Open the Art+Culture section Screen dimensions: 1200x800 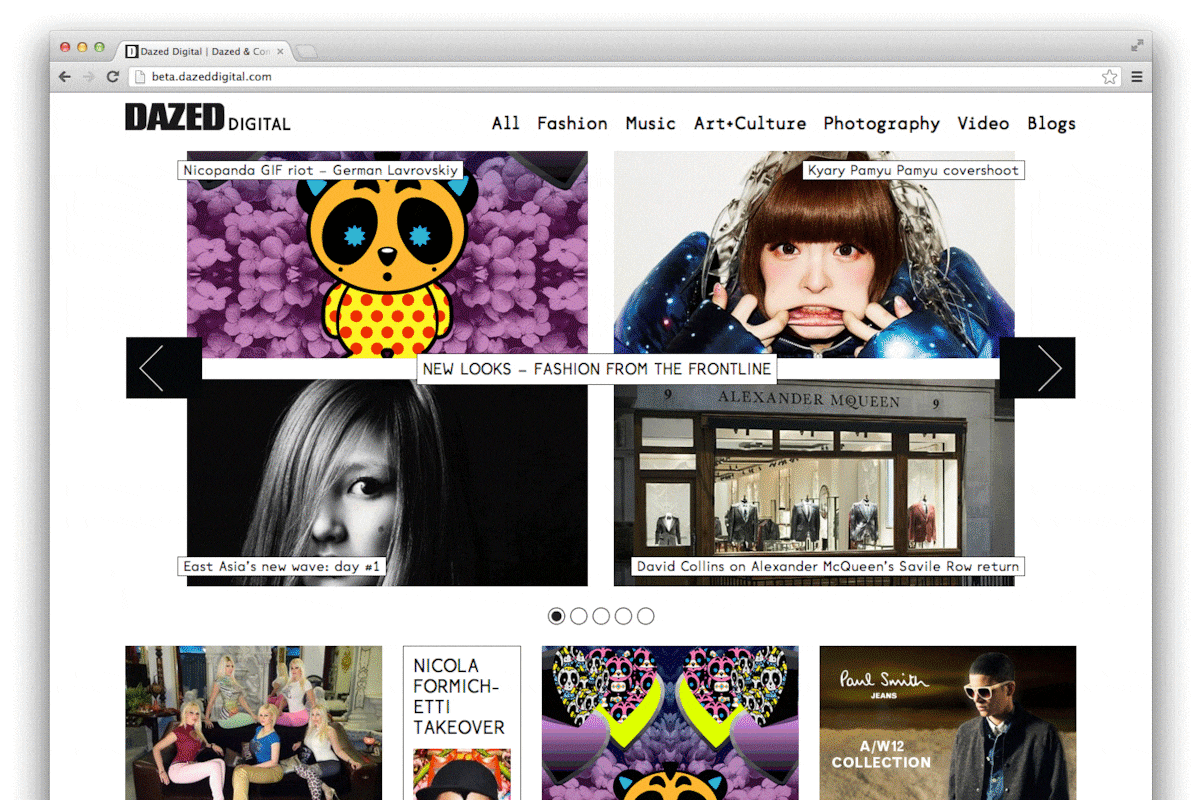click(x=750, y=123)
